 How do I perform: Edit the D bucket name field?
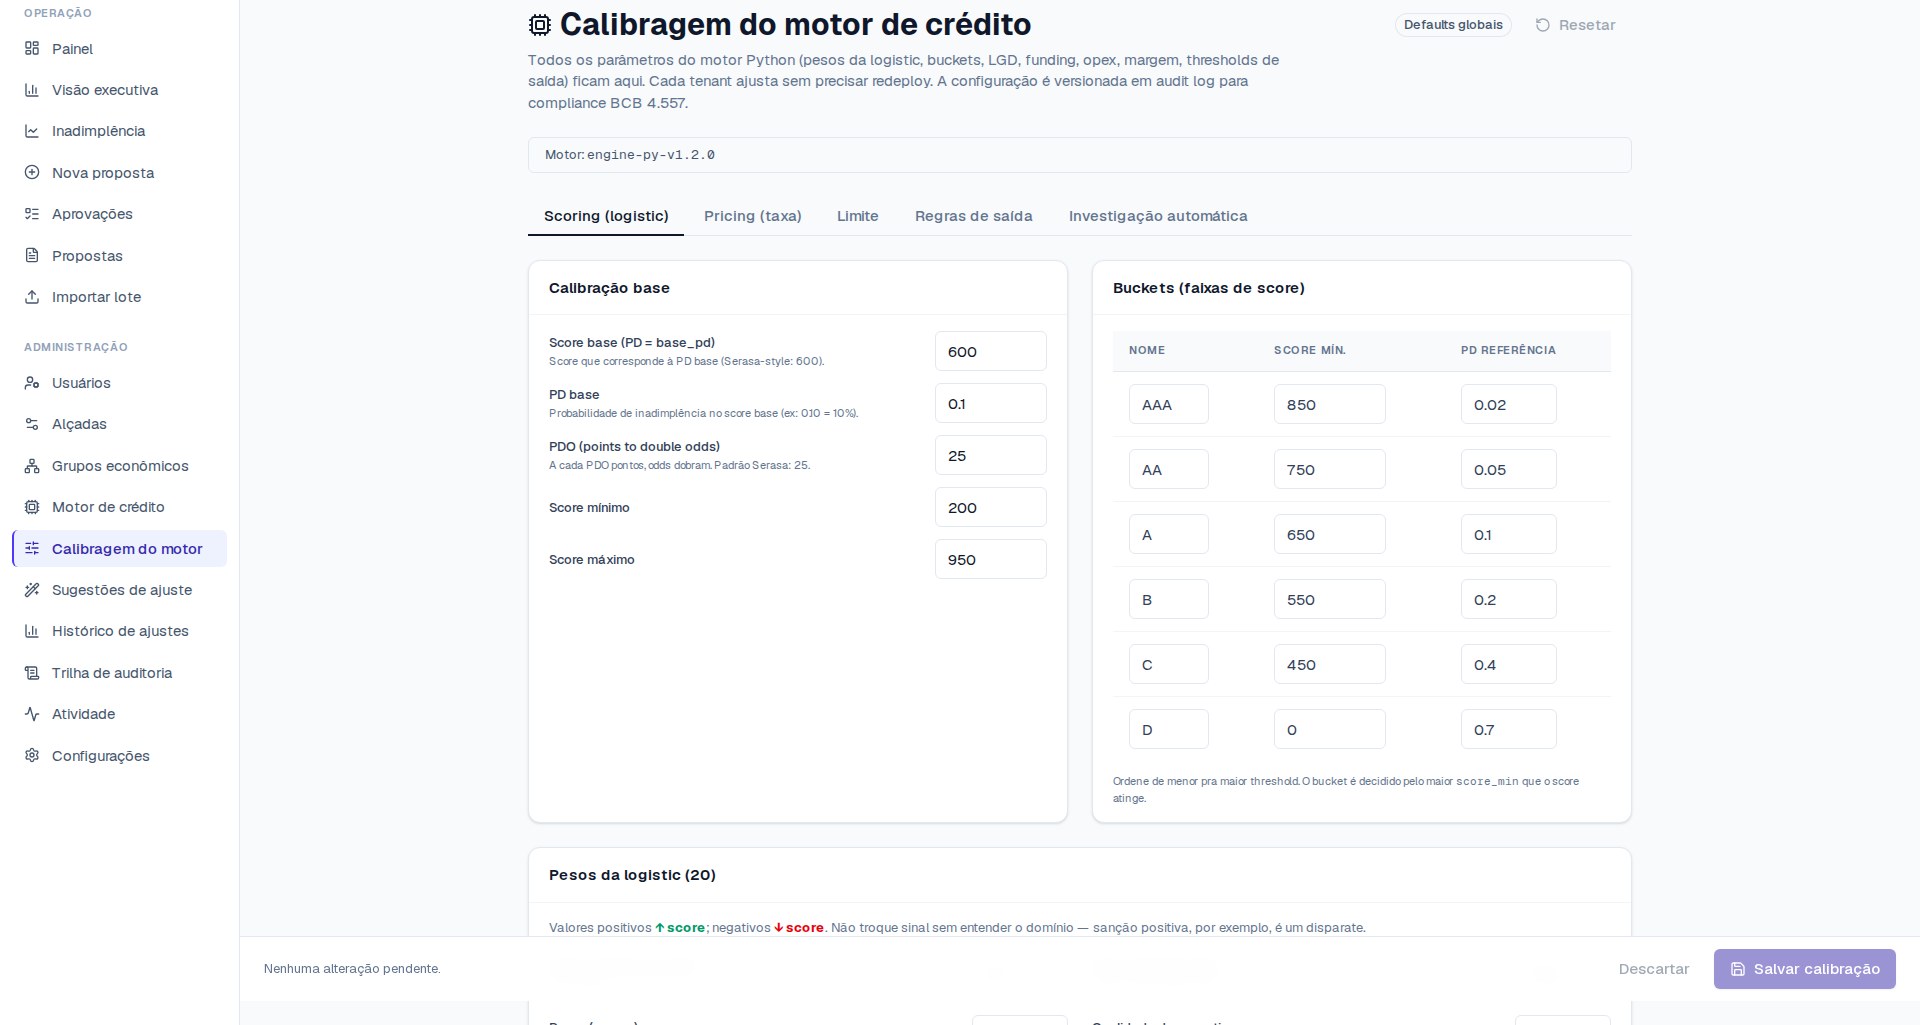coord(1169,730)
